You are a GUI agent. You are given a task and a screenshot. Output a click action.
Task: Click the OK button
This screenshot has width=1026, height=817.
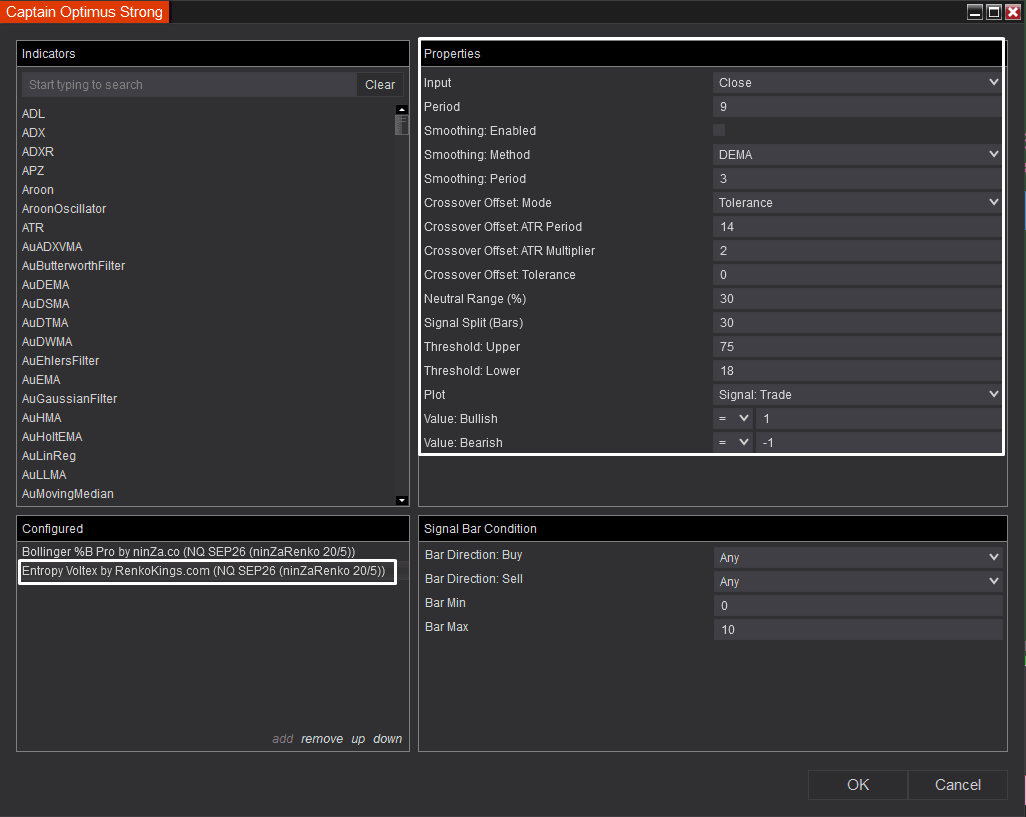click(x=858, y=785)
